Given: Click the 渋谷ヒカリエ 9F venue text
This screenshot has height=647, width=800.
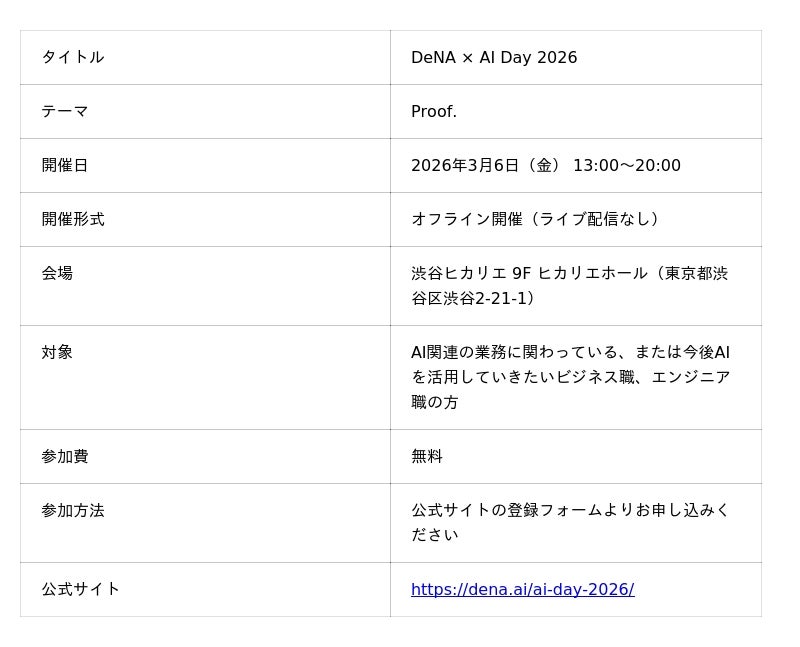Looking at the screenshot, I should click(x=471, y=273).
